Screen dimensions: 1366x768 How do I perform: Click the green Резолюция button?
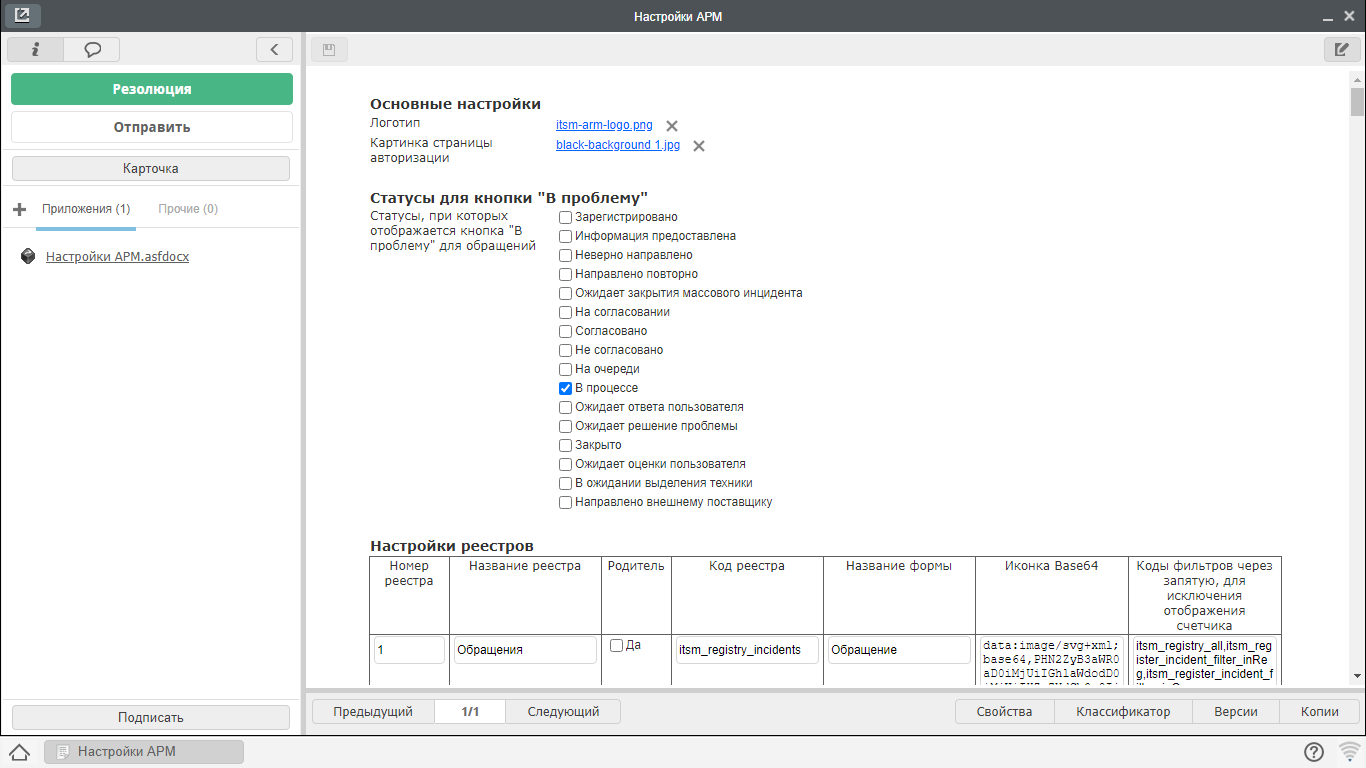152,89
